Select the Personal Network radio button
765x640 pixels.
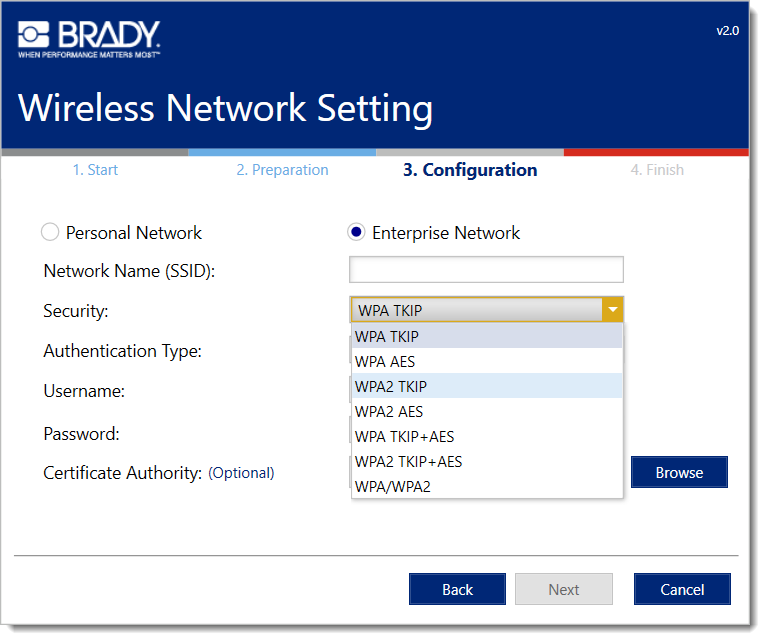[50, 233]
